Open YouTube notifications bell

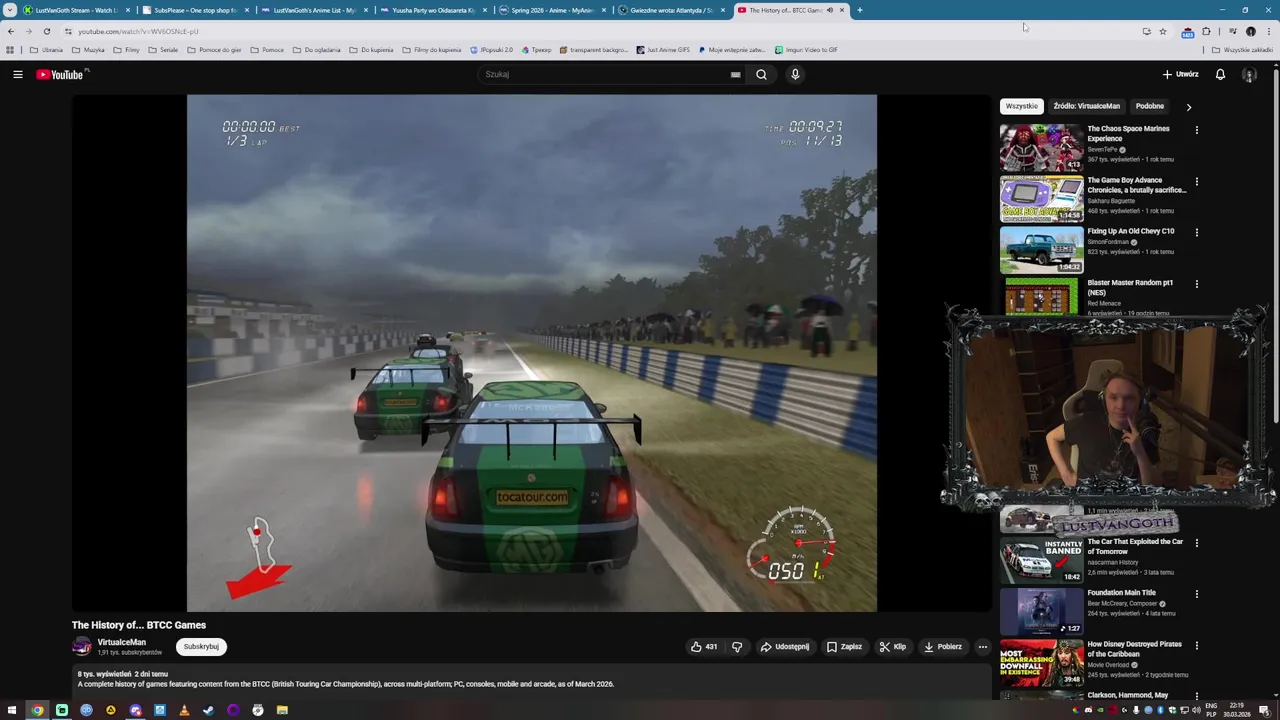(1220, 74)
